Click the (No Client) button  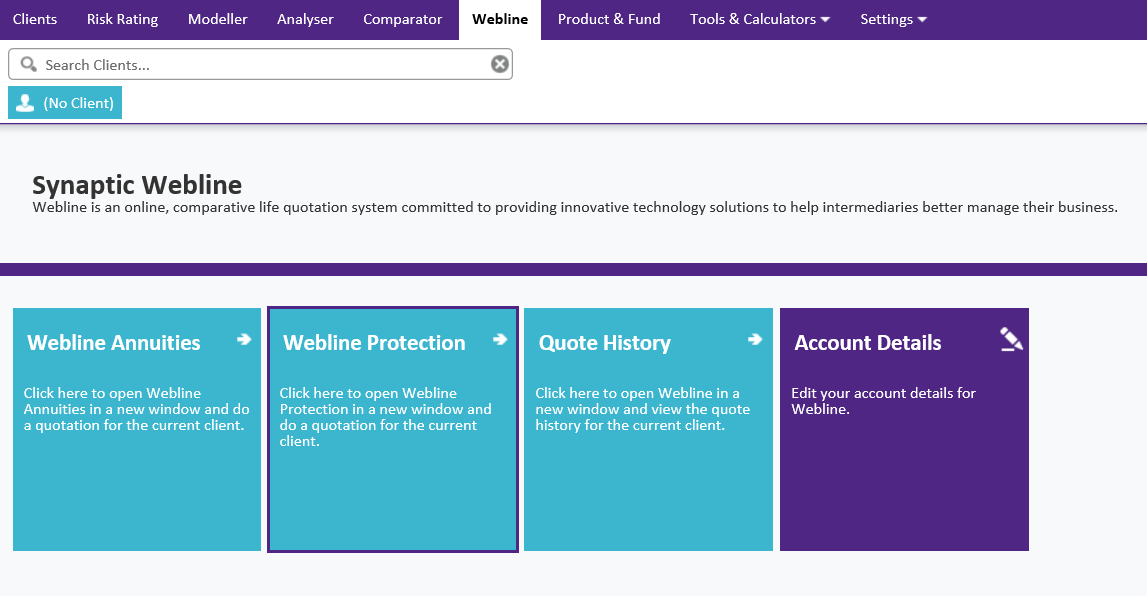point(65,102)
